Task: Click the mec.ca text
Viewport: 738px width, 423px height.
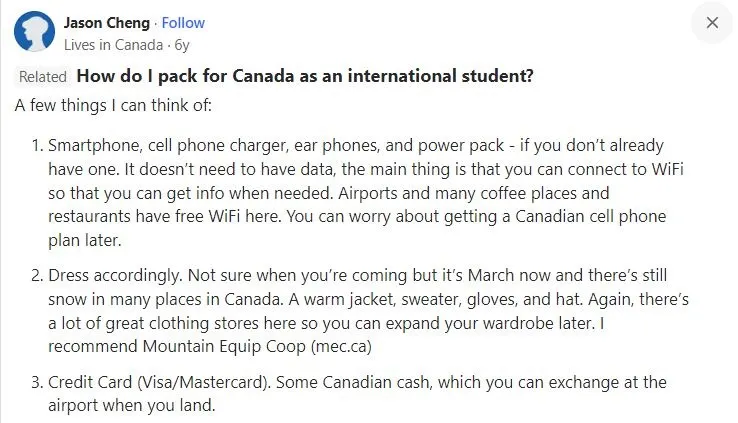Action: coord(341,347)
